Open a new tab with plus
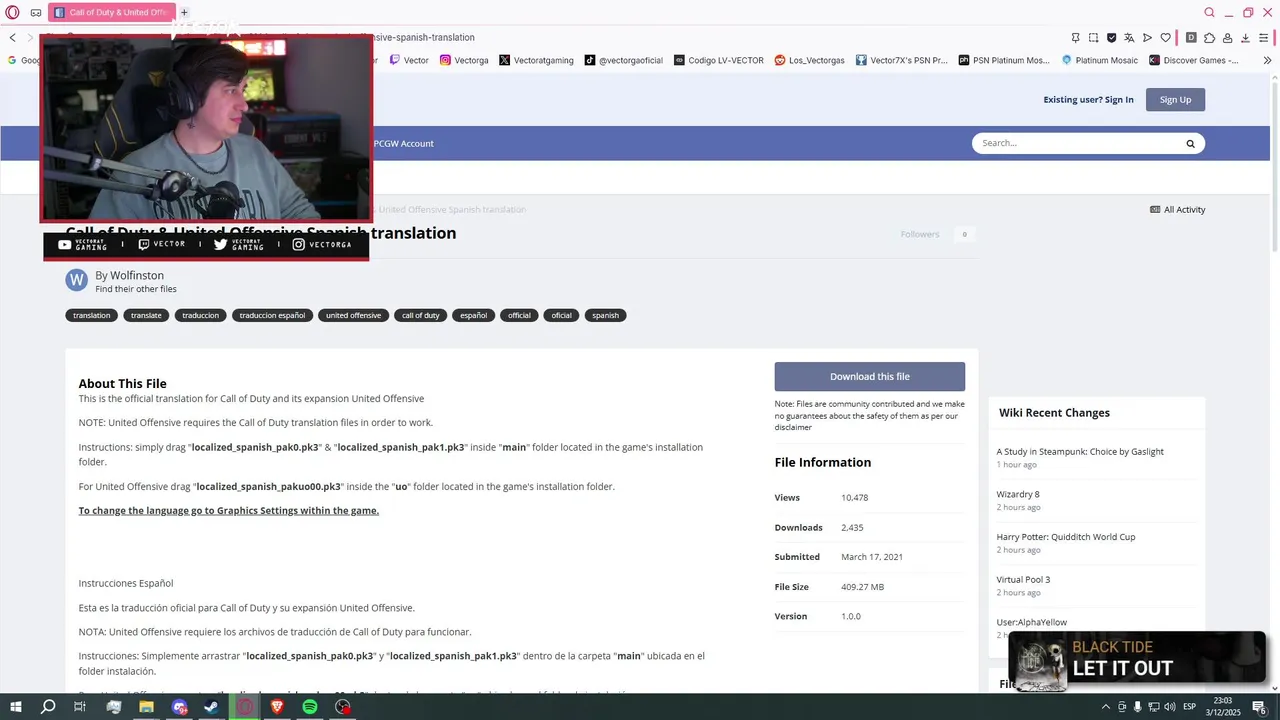The height and width of the screenshot is (720, 1280). click(x=184, y=12)
